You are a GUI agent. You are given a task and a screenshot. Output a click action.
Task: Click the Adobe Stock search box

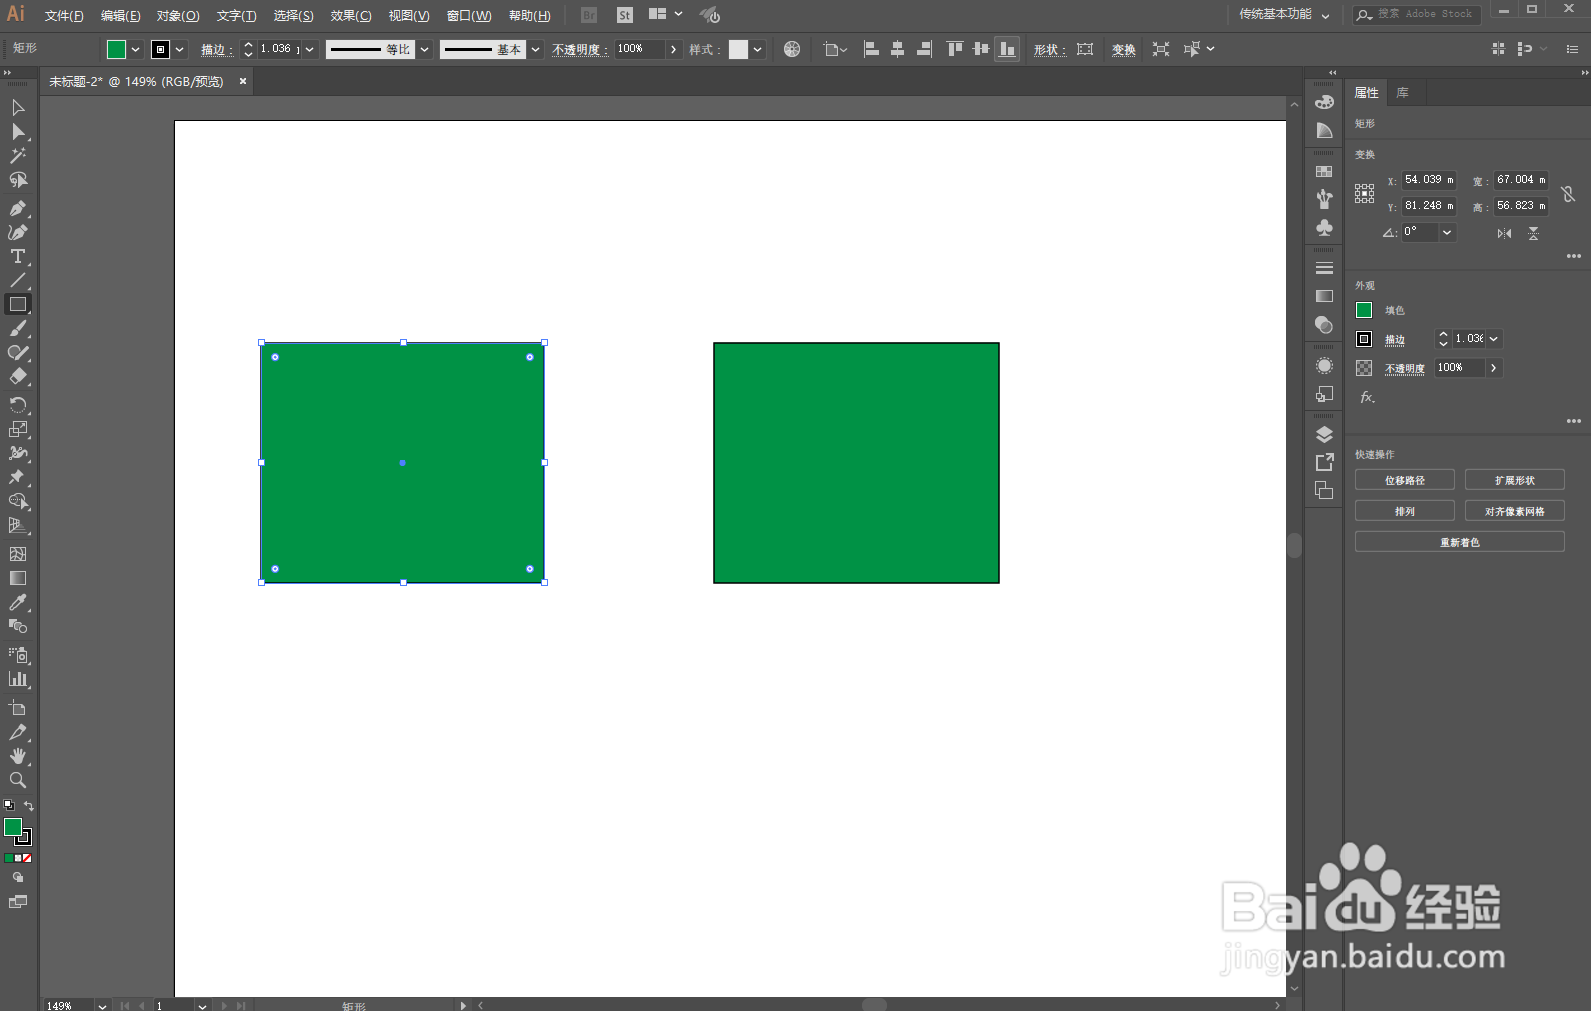point(1417,14)
